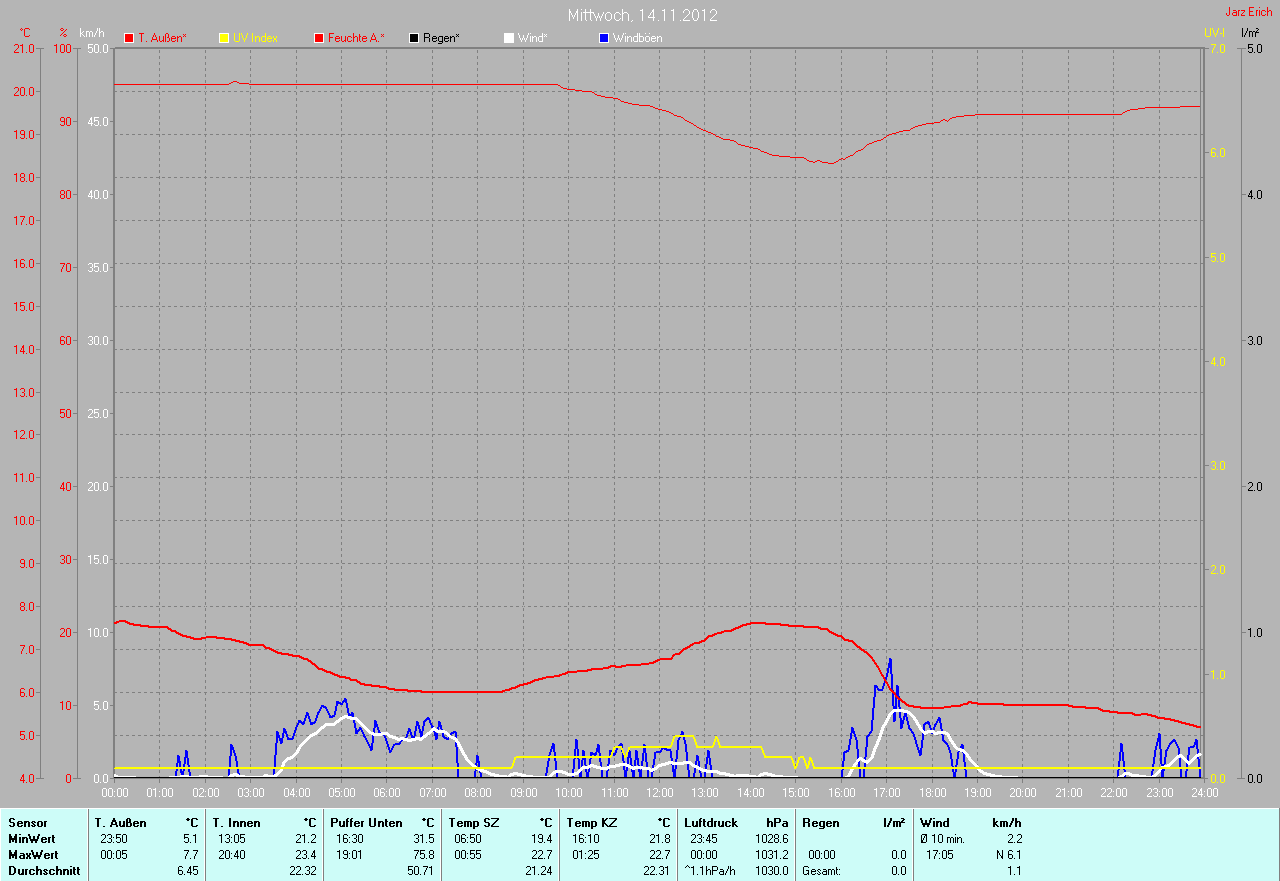This screenshot has width=1280, height=881.
Task: Click the white Wind legend swatch
Action: click(509, 38)
